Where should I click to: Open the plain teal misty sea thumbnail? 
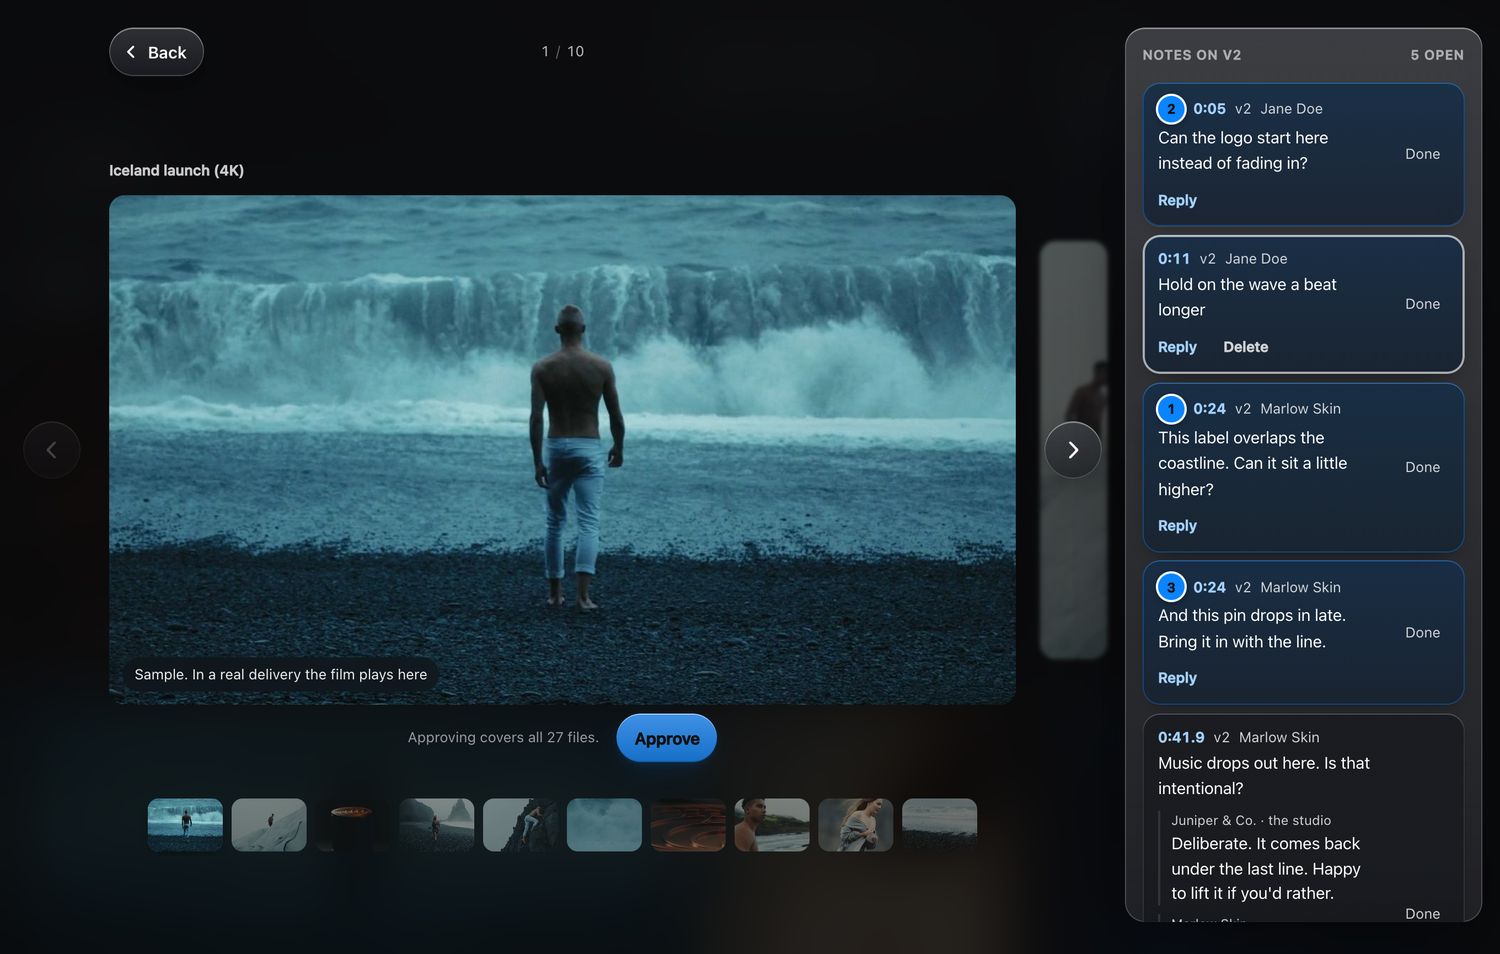tap(604, 825)
